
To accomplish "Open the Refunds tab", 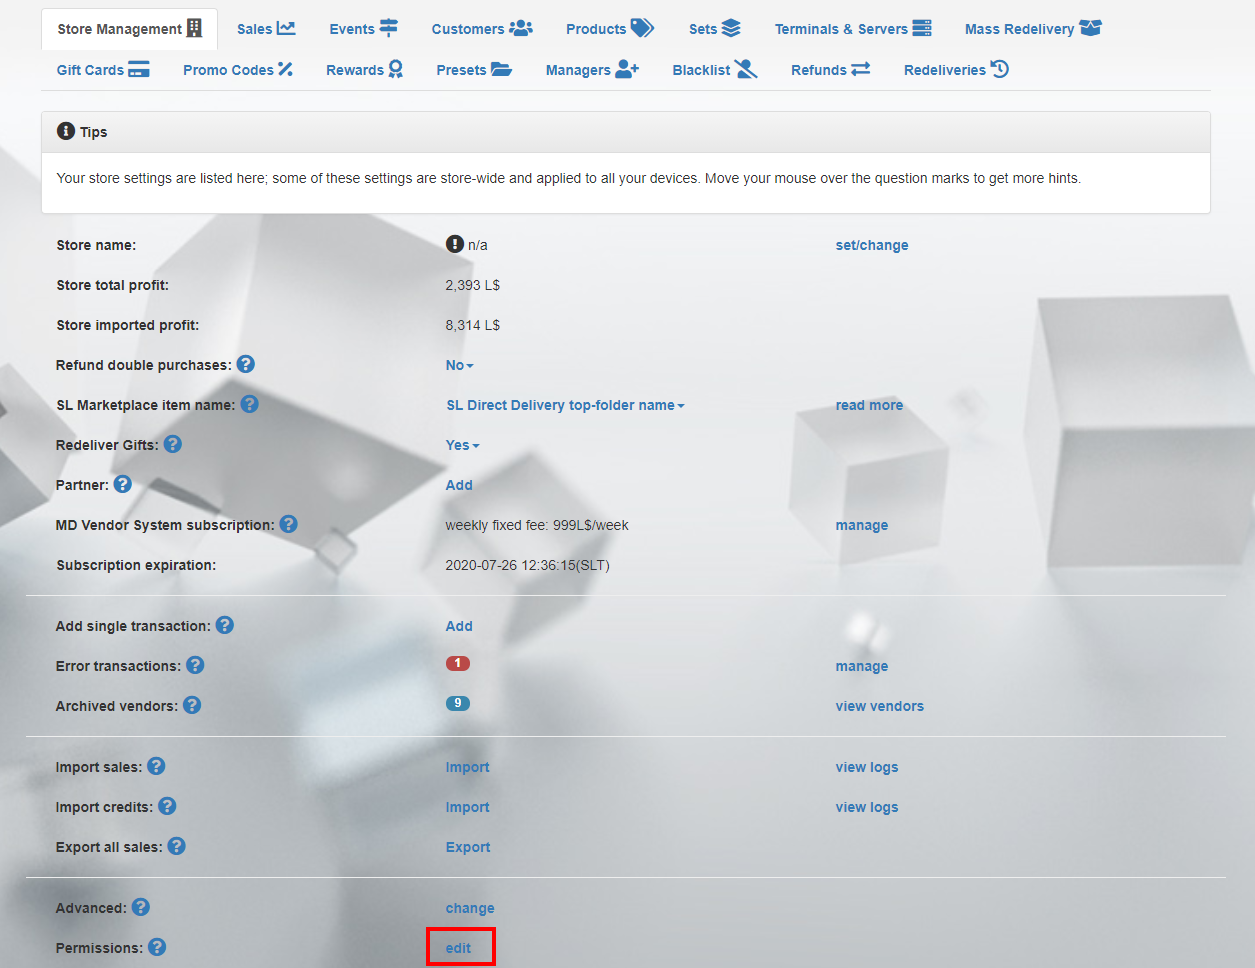I will tap(831, 70).
